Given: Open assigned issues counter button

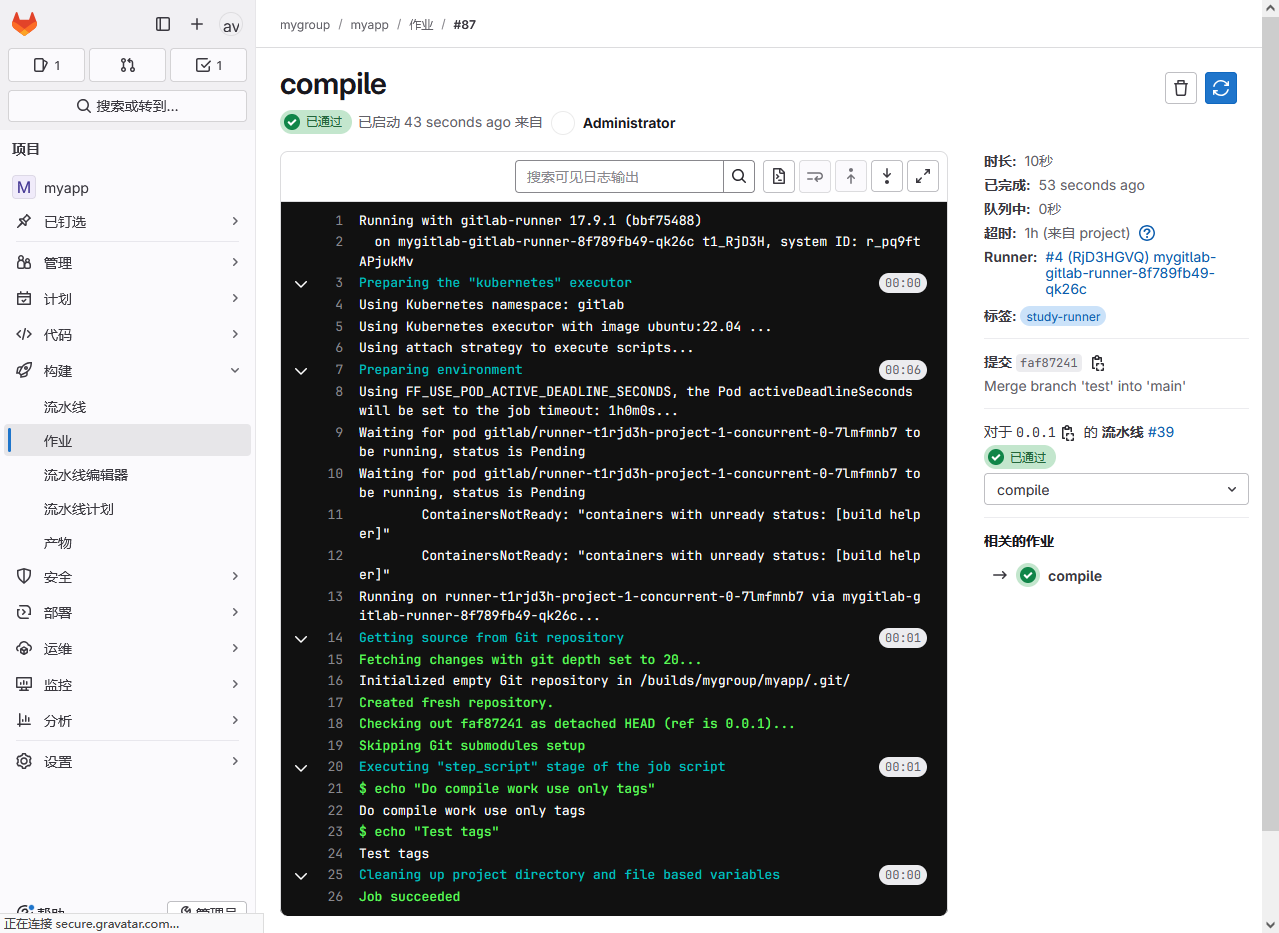Looking at the screenshot, I should coord(46,65).
